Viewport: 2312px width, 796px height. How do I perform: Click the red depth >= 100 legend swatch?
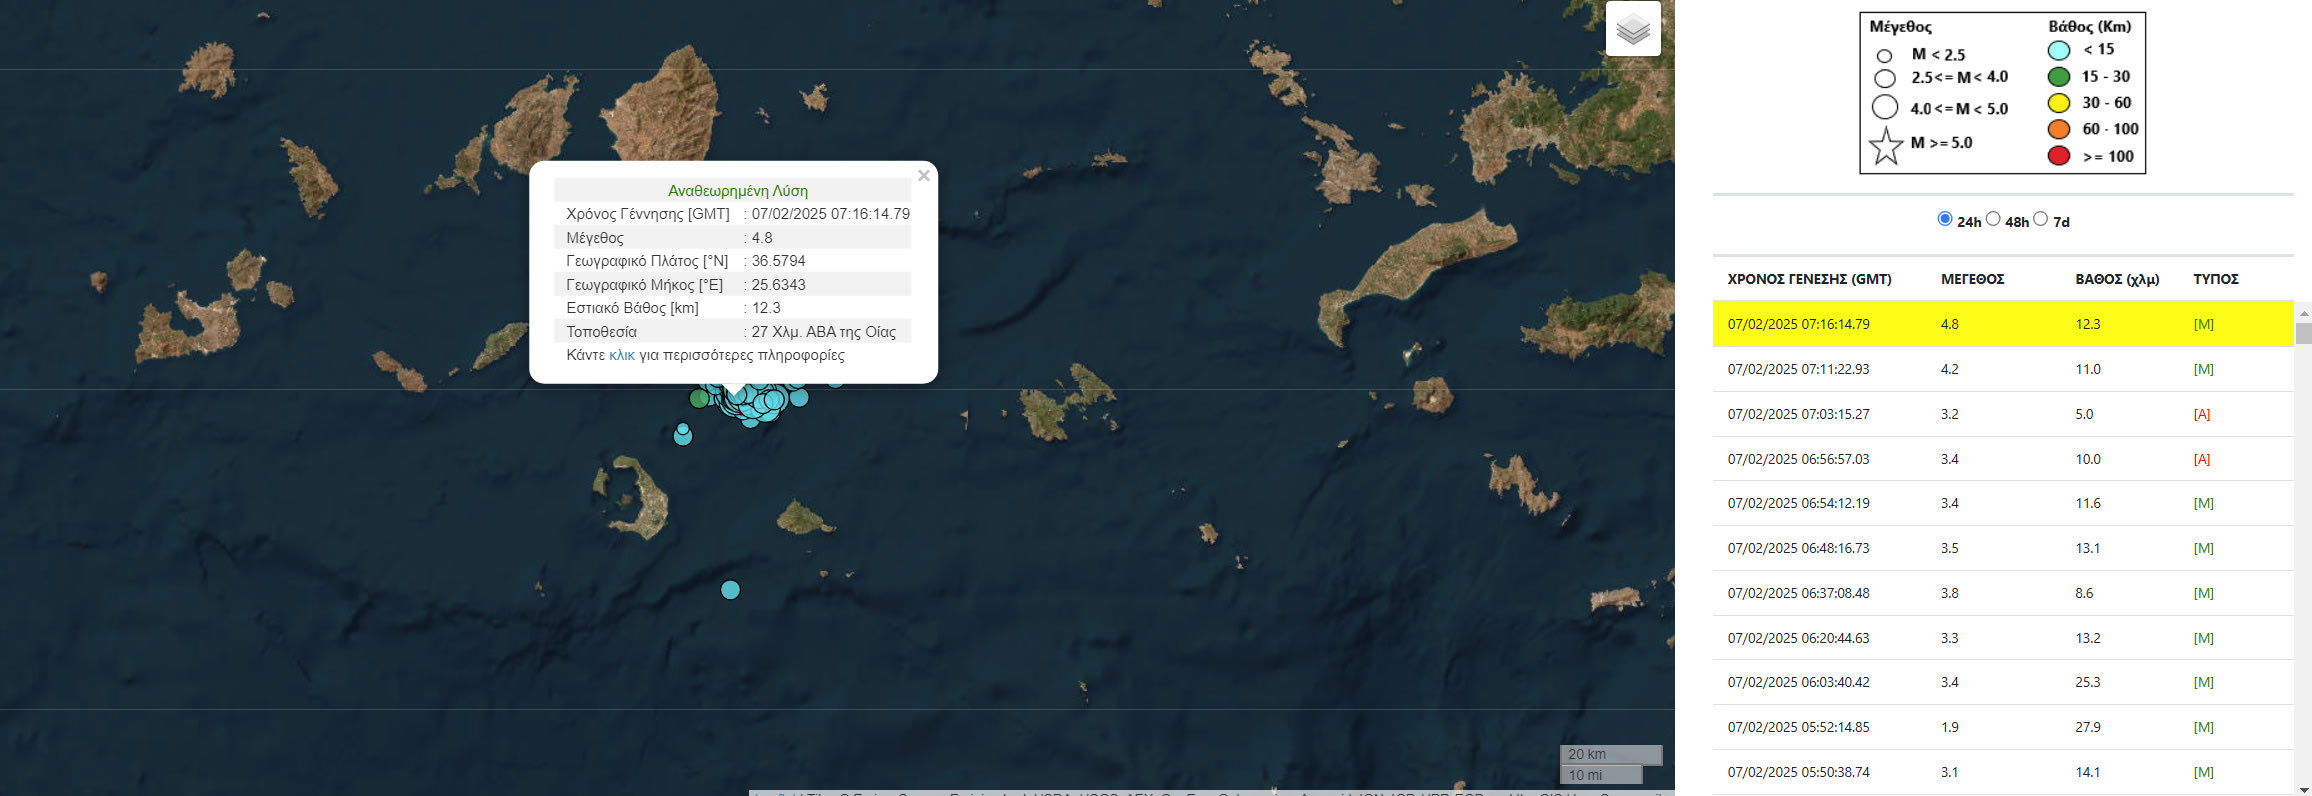tap(2058, 156)
